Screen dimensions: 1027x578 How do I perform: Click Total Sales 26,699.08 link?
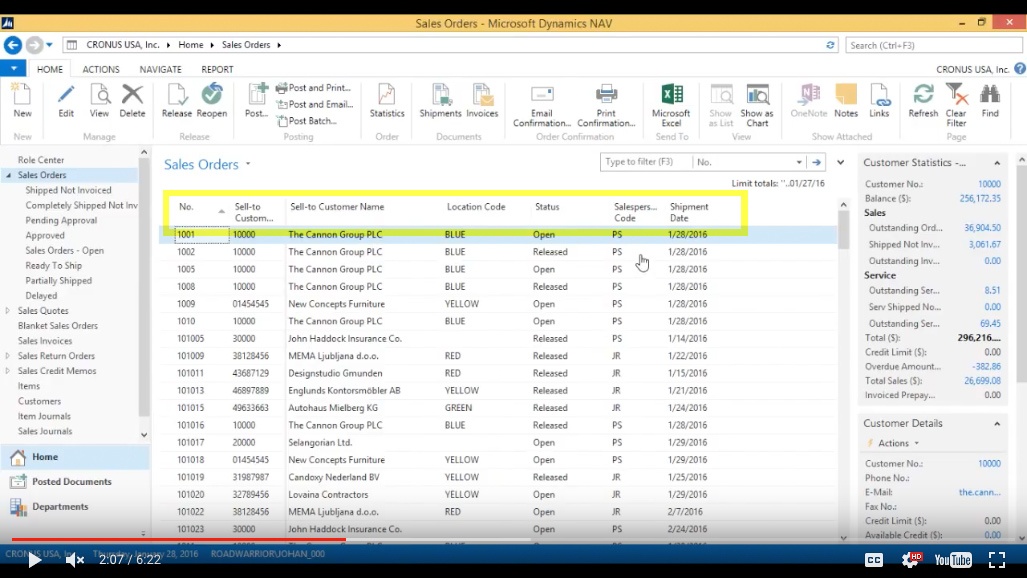click(x=982, y=381)
